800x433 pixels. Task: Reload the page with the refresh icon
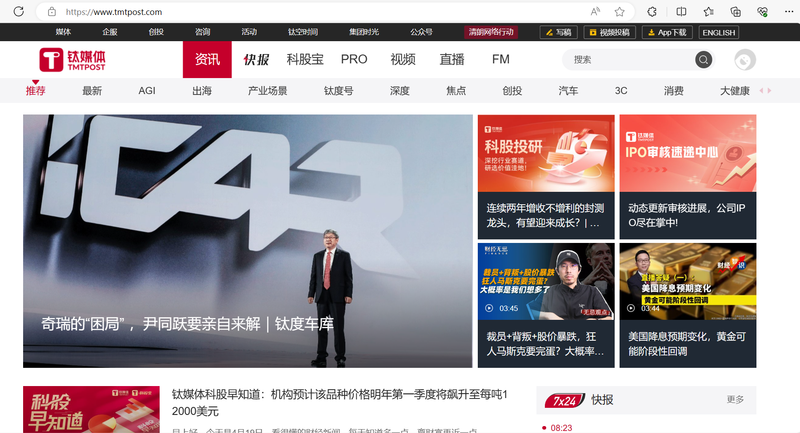coord(19,11)
